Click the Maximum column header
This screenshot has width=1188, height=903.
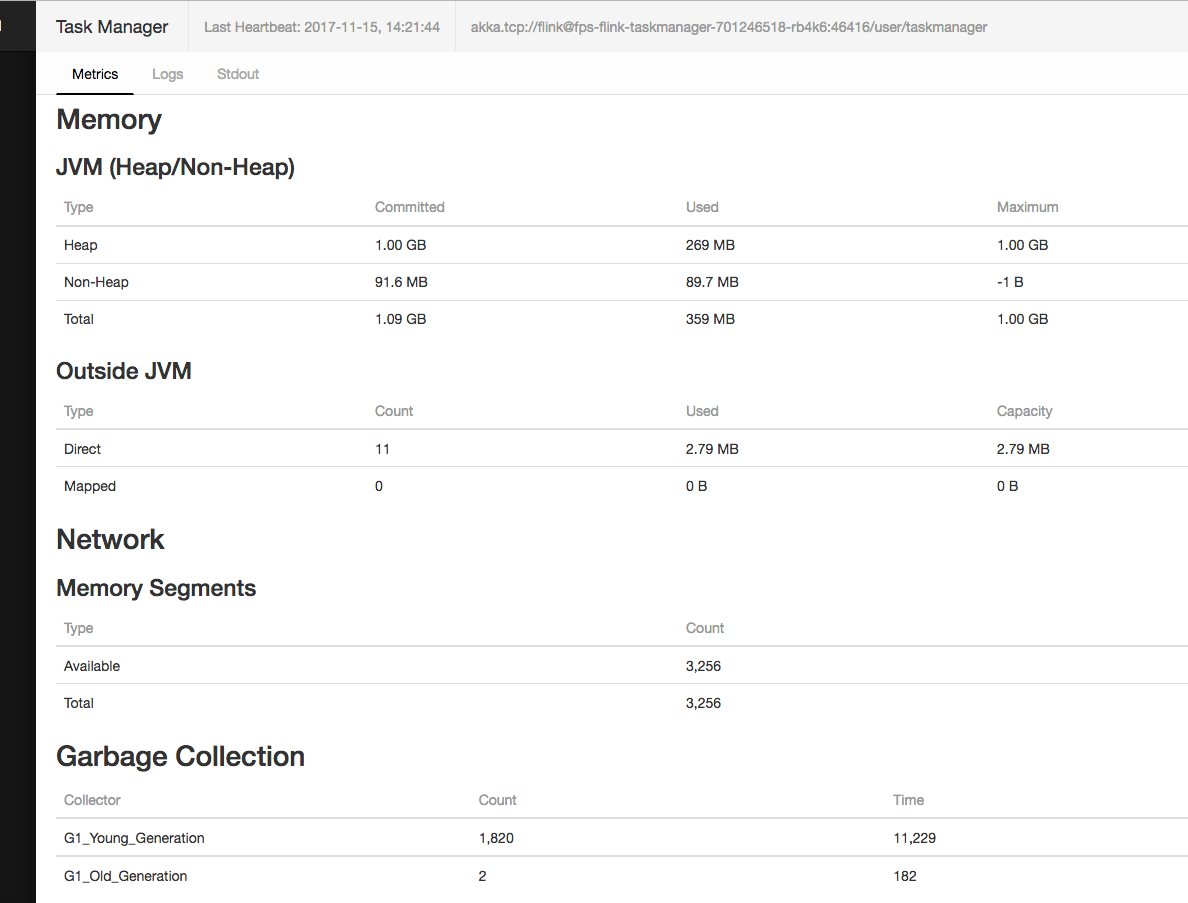pos(1027,207)
